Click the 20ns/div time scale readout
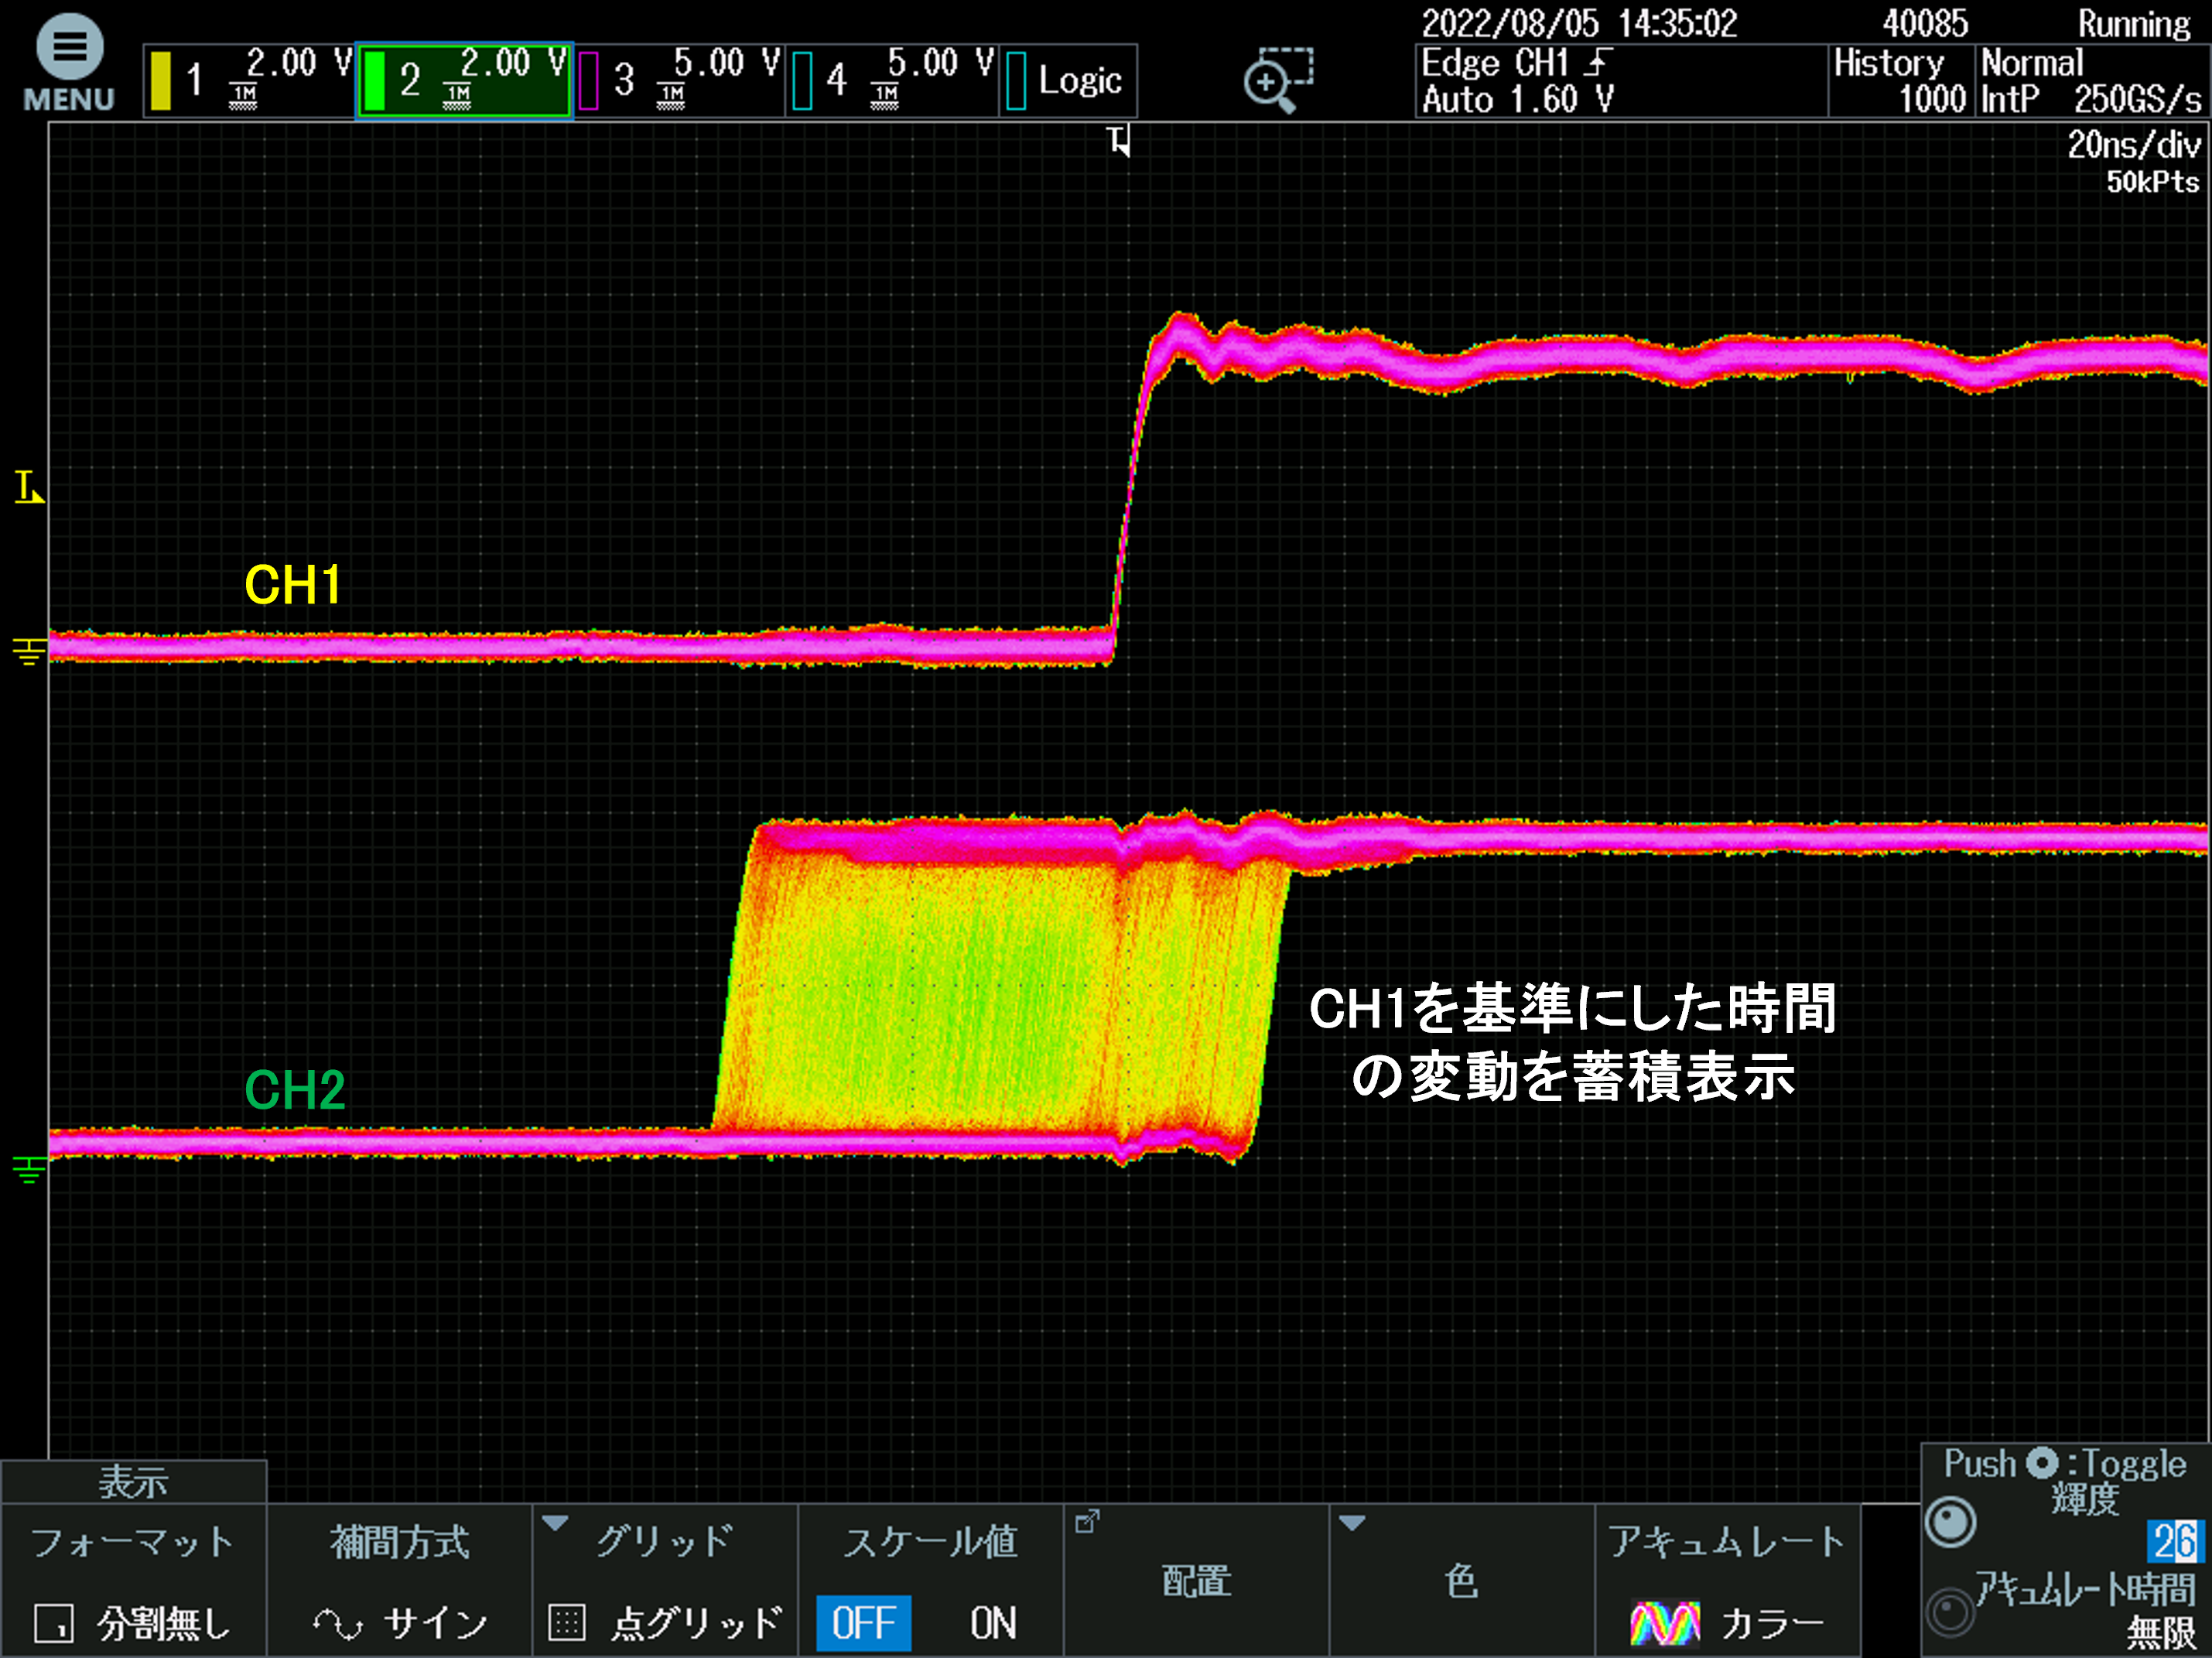The image size is (2212, 1658). 2133,145
